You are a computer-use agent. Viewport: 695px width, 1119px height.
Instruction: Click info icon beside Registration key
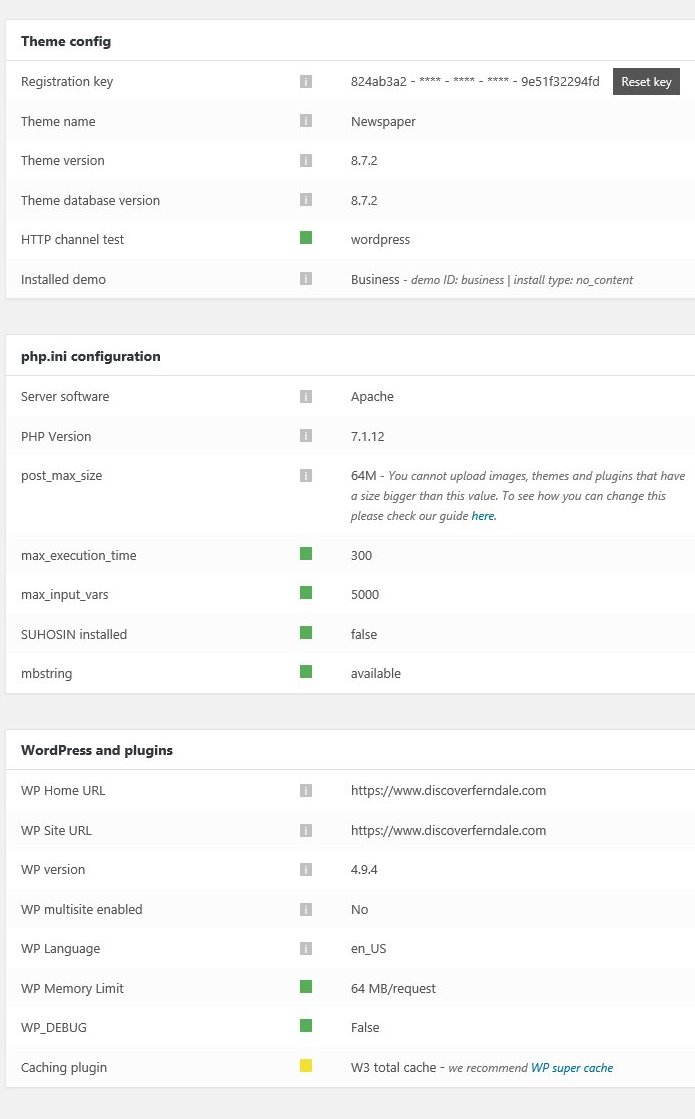point(306,82)
